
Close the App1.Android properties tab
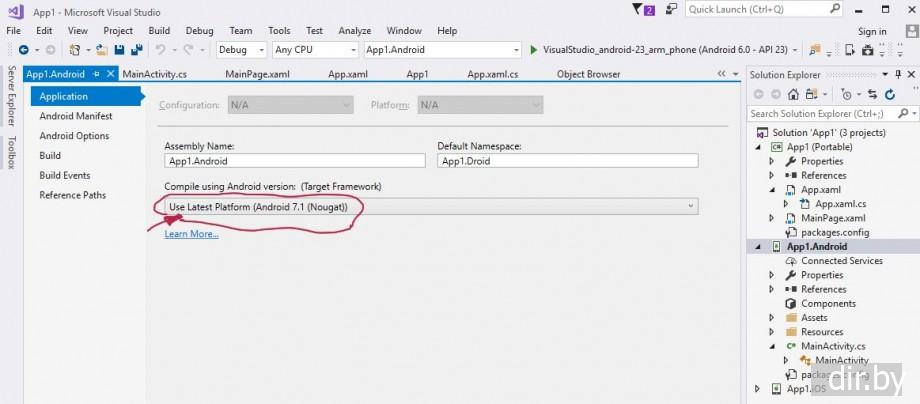click(109, 74)
